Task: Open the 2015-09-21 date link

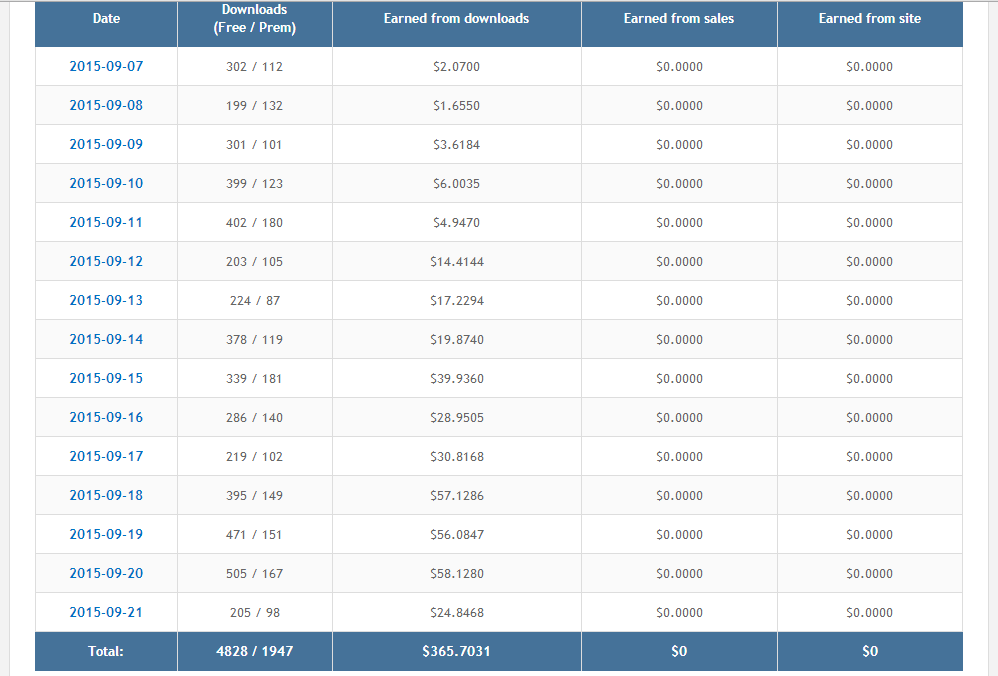Action: (x=106, y=612)
